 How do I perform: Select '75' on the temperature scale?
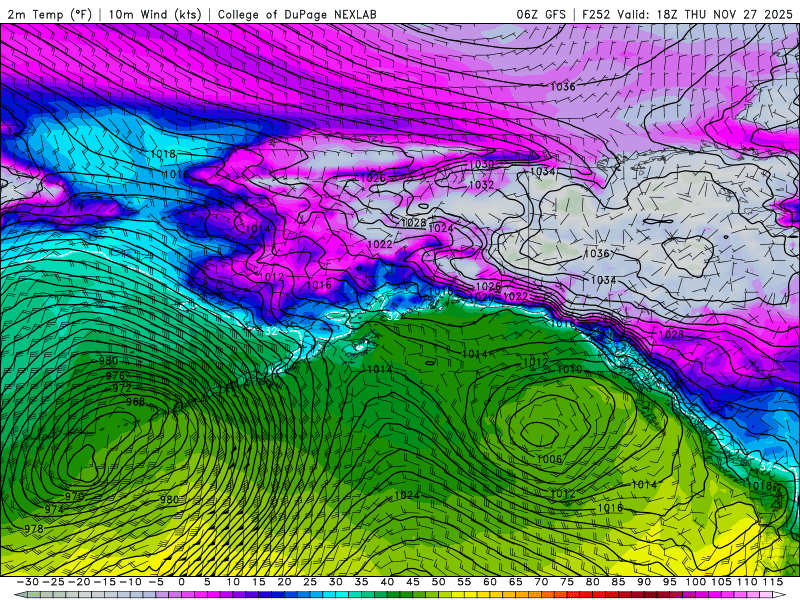pos(567,582)
